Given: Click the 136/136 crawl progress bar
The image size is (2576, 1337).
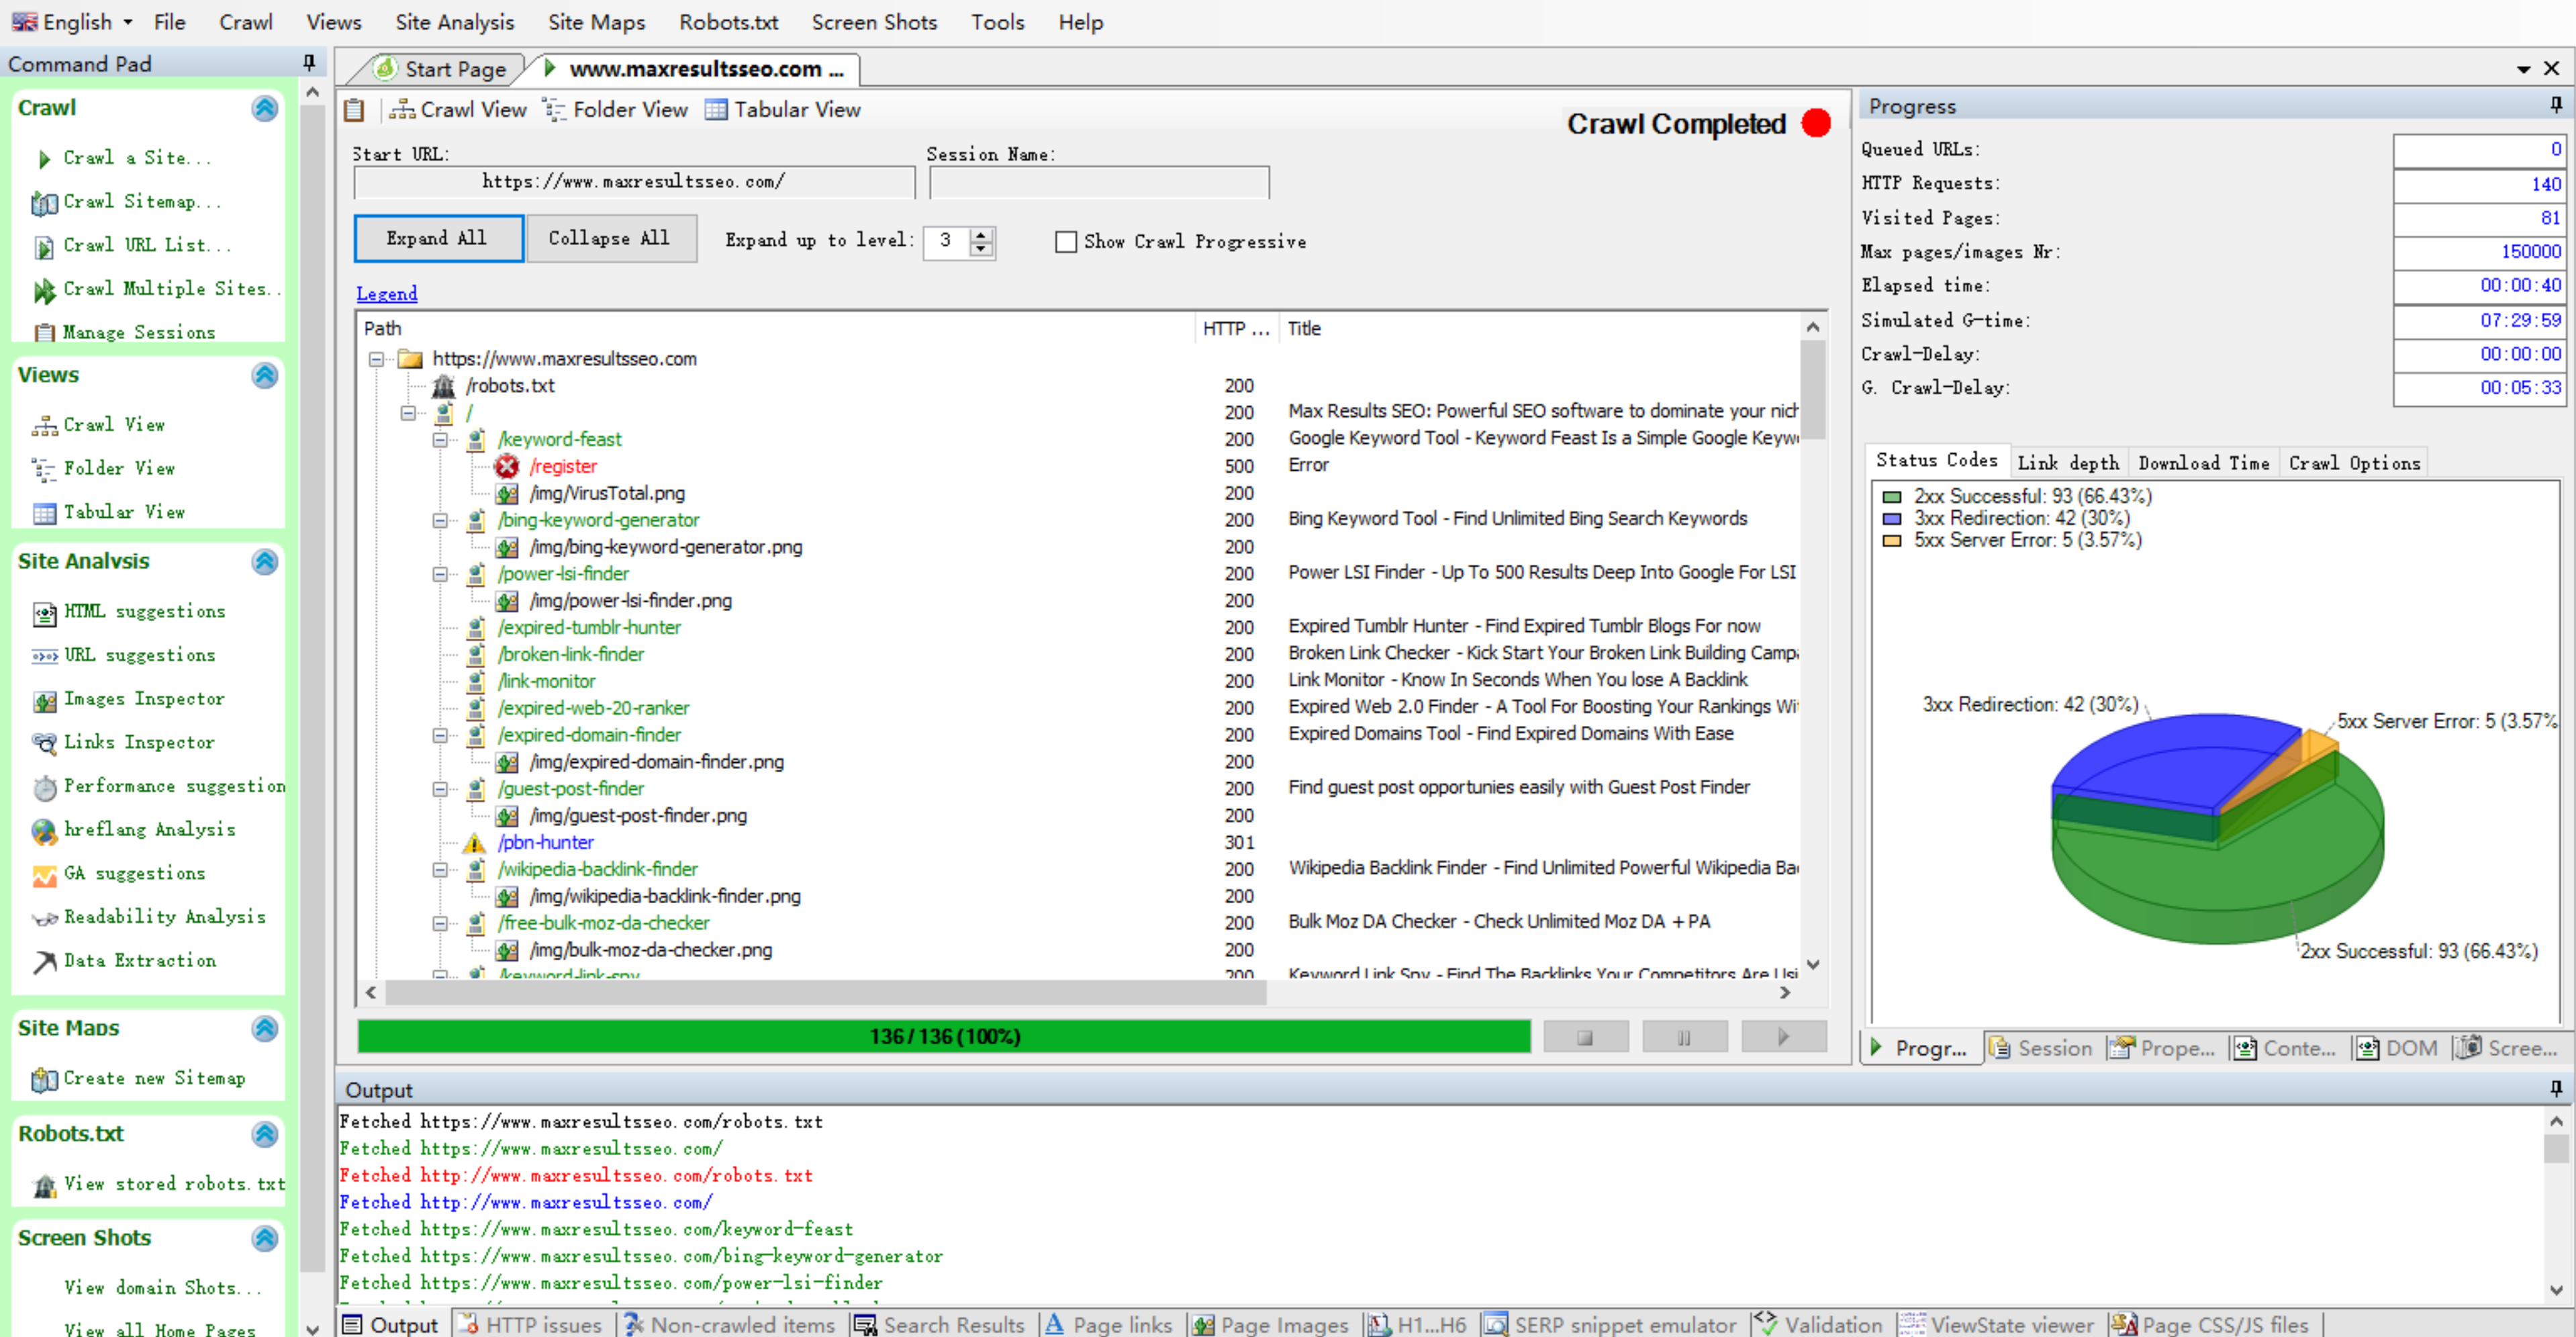Looking at the screenshot, I should pyautogui.click(x=944, y=1036).
